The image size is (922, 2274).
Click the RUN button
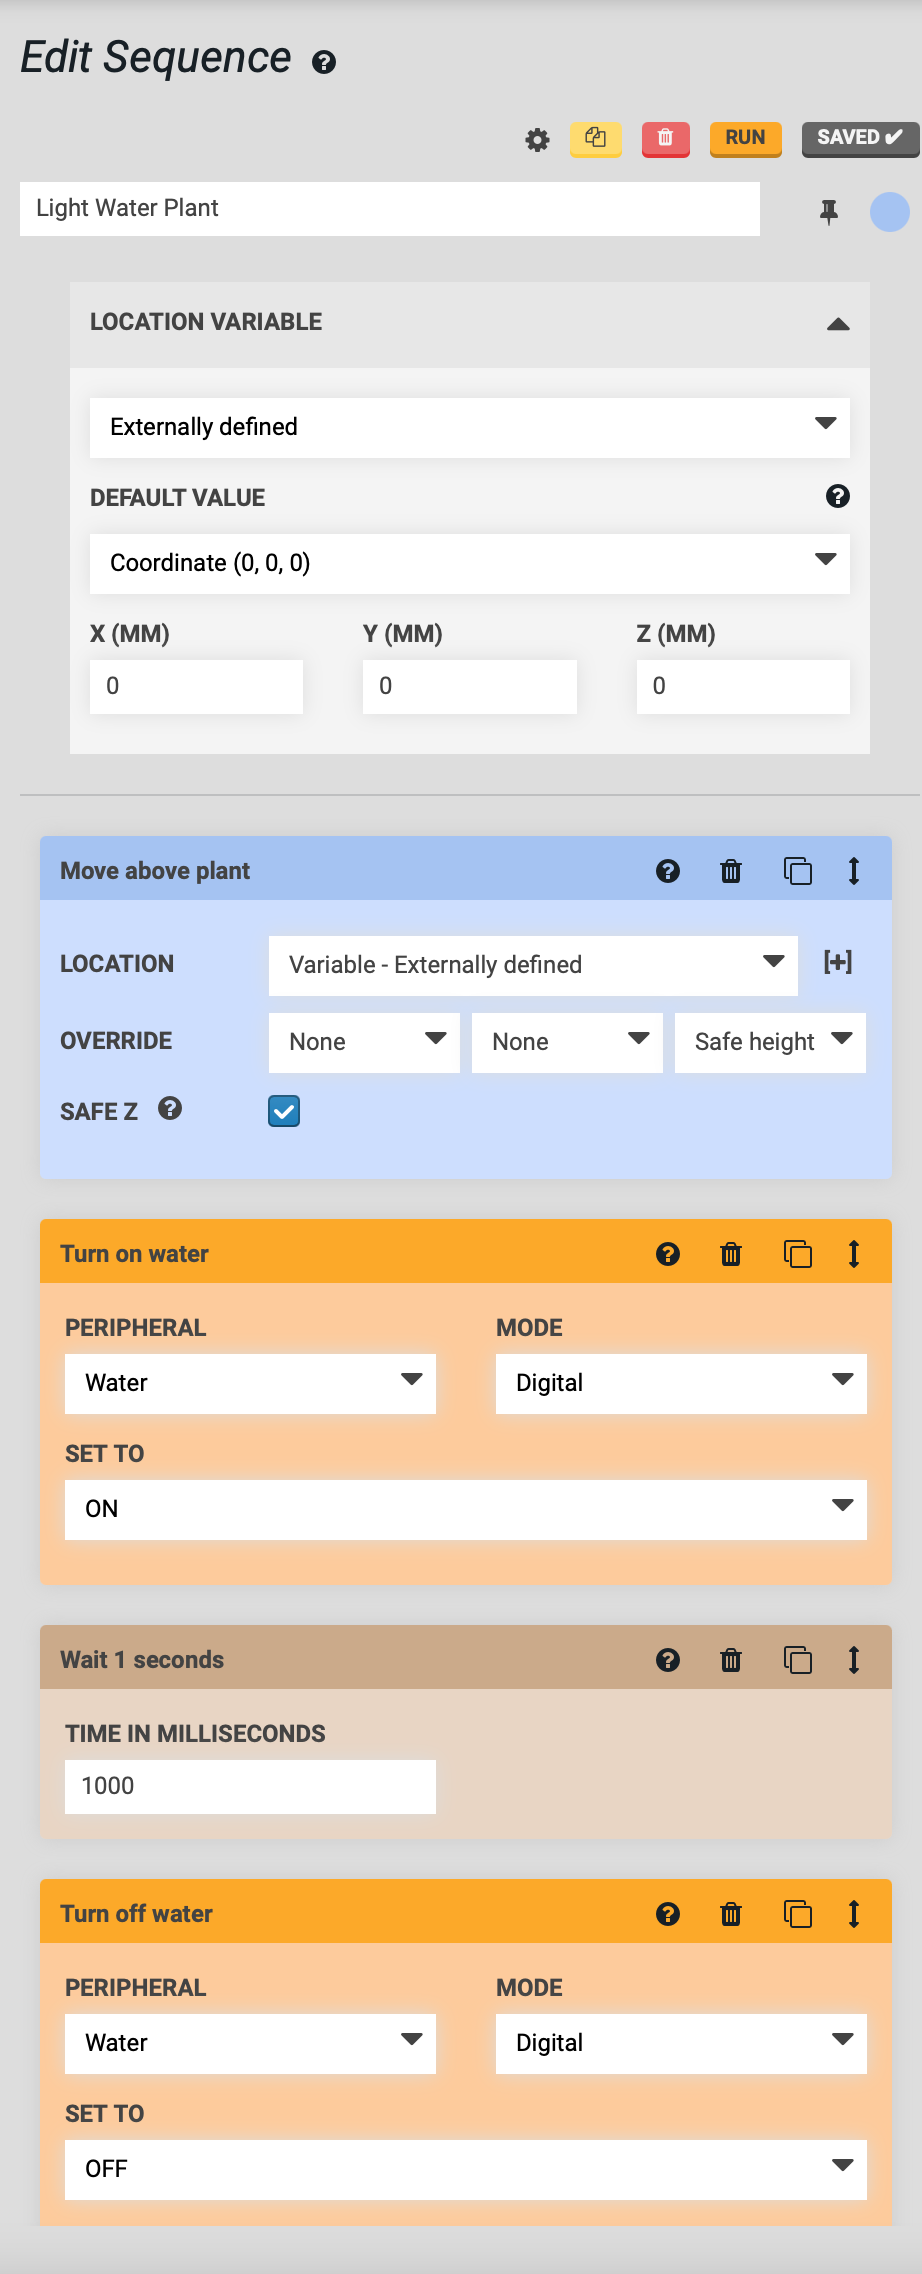(745, 139)
